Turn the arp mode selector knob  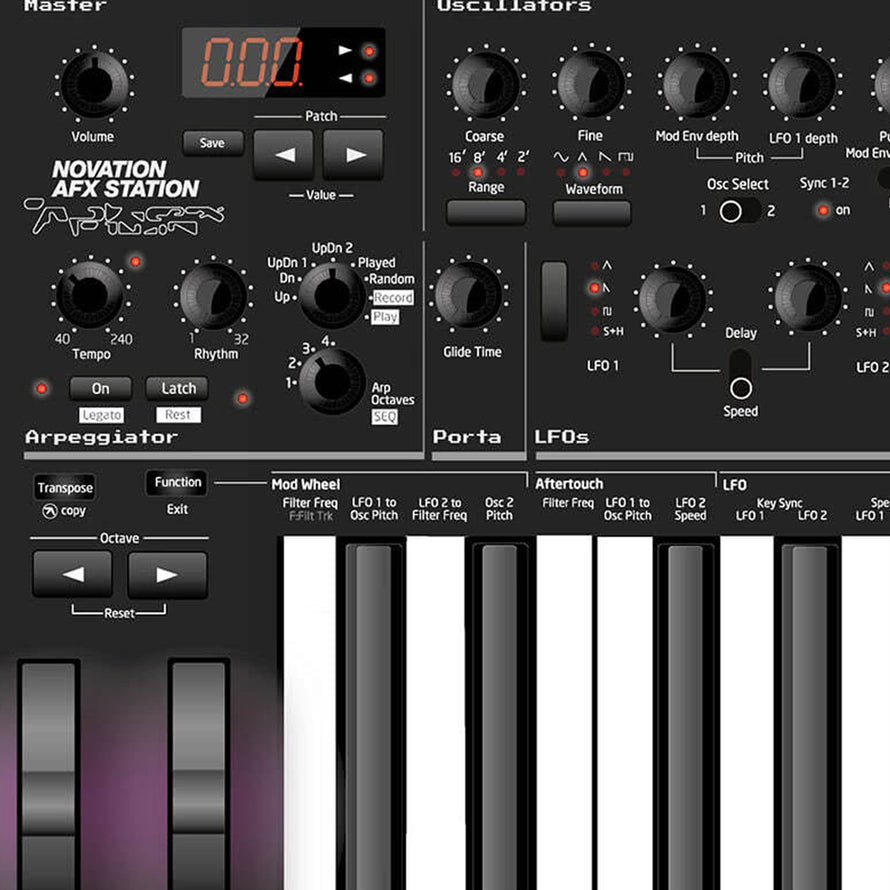pos(332,295)
